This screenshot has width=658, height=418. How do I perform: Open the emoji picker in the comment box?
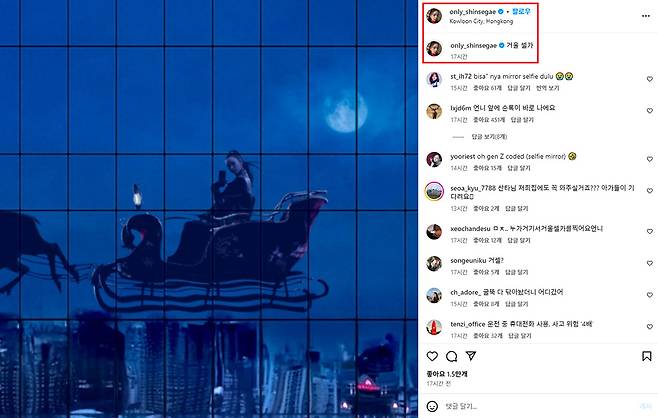tap(432, 406)
